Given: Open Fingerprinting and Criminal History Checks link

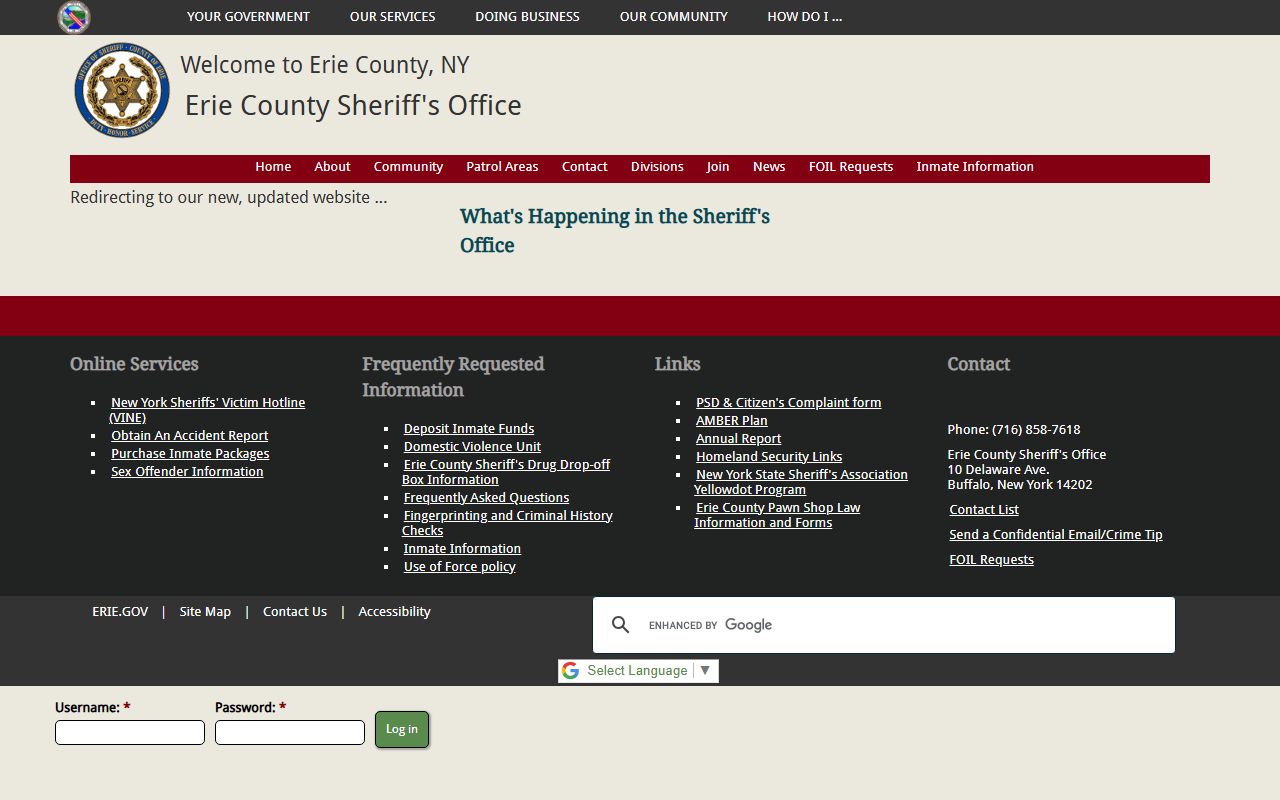Looking at the screenshot, I should pyautogui.click(x=507, y=523).
